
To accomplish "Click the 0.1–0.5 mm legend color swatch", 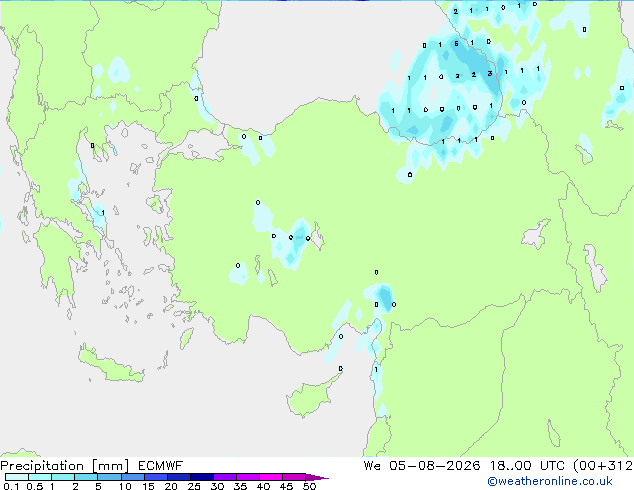I will [x=17, y=477].
